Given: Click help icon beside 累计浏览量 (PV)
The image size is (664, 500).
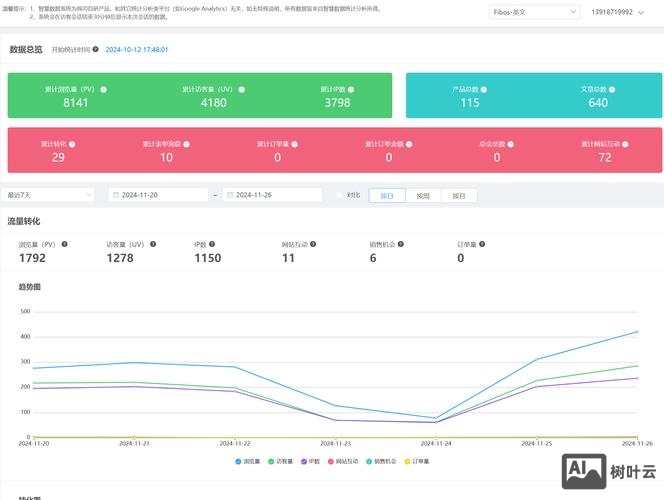Looking at the screenshot, I should 104,89.
